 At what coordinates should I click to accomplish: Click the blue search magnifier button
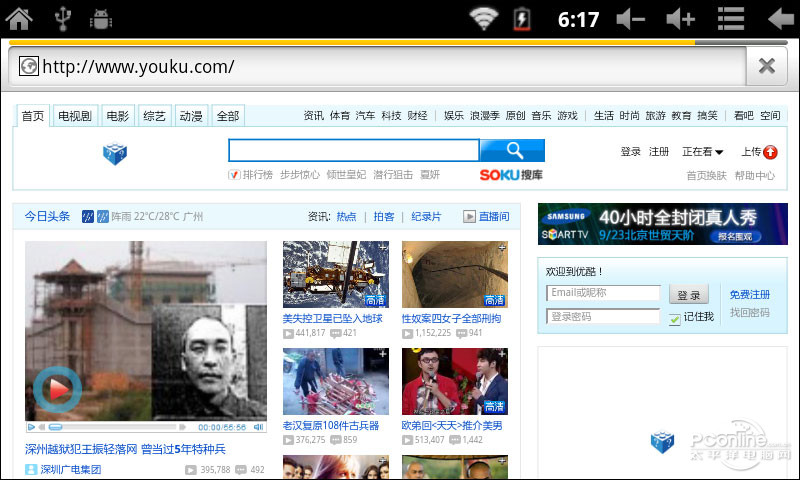[x=513, y=150]
